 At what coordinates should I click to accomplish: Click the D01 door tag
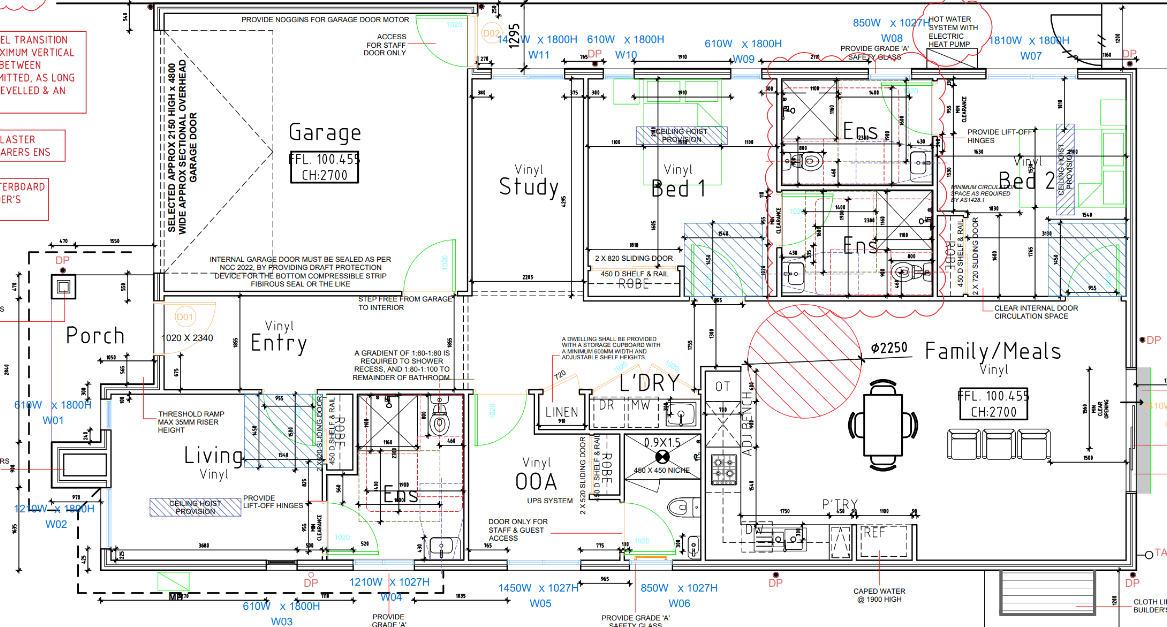click(185, 317)
